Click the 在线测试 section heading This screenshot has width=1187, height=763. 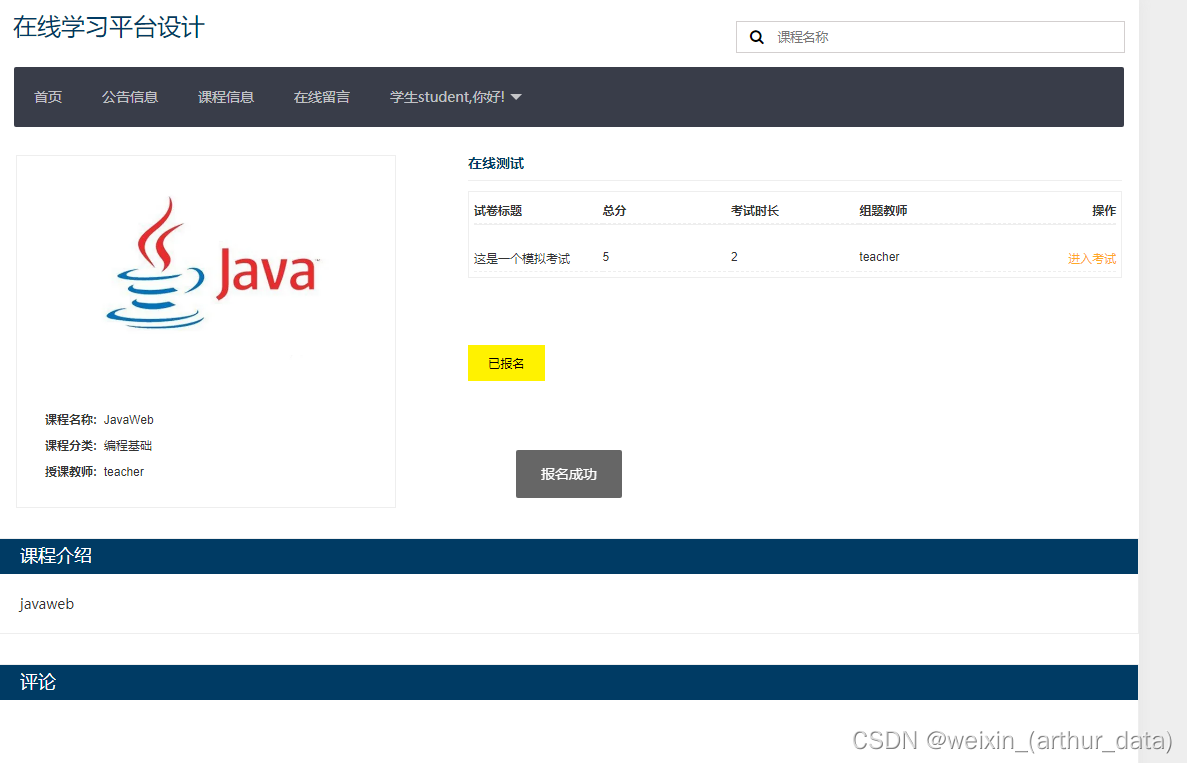pos(496,164)
